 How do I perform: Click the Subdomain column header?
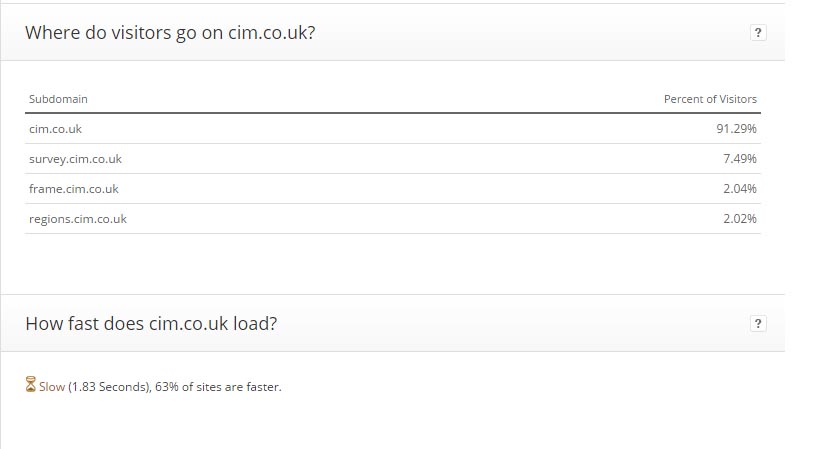(x=58, y=99)
